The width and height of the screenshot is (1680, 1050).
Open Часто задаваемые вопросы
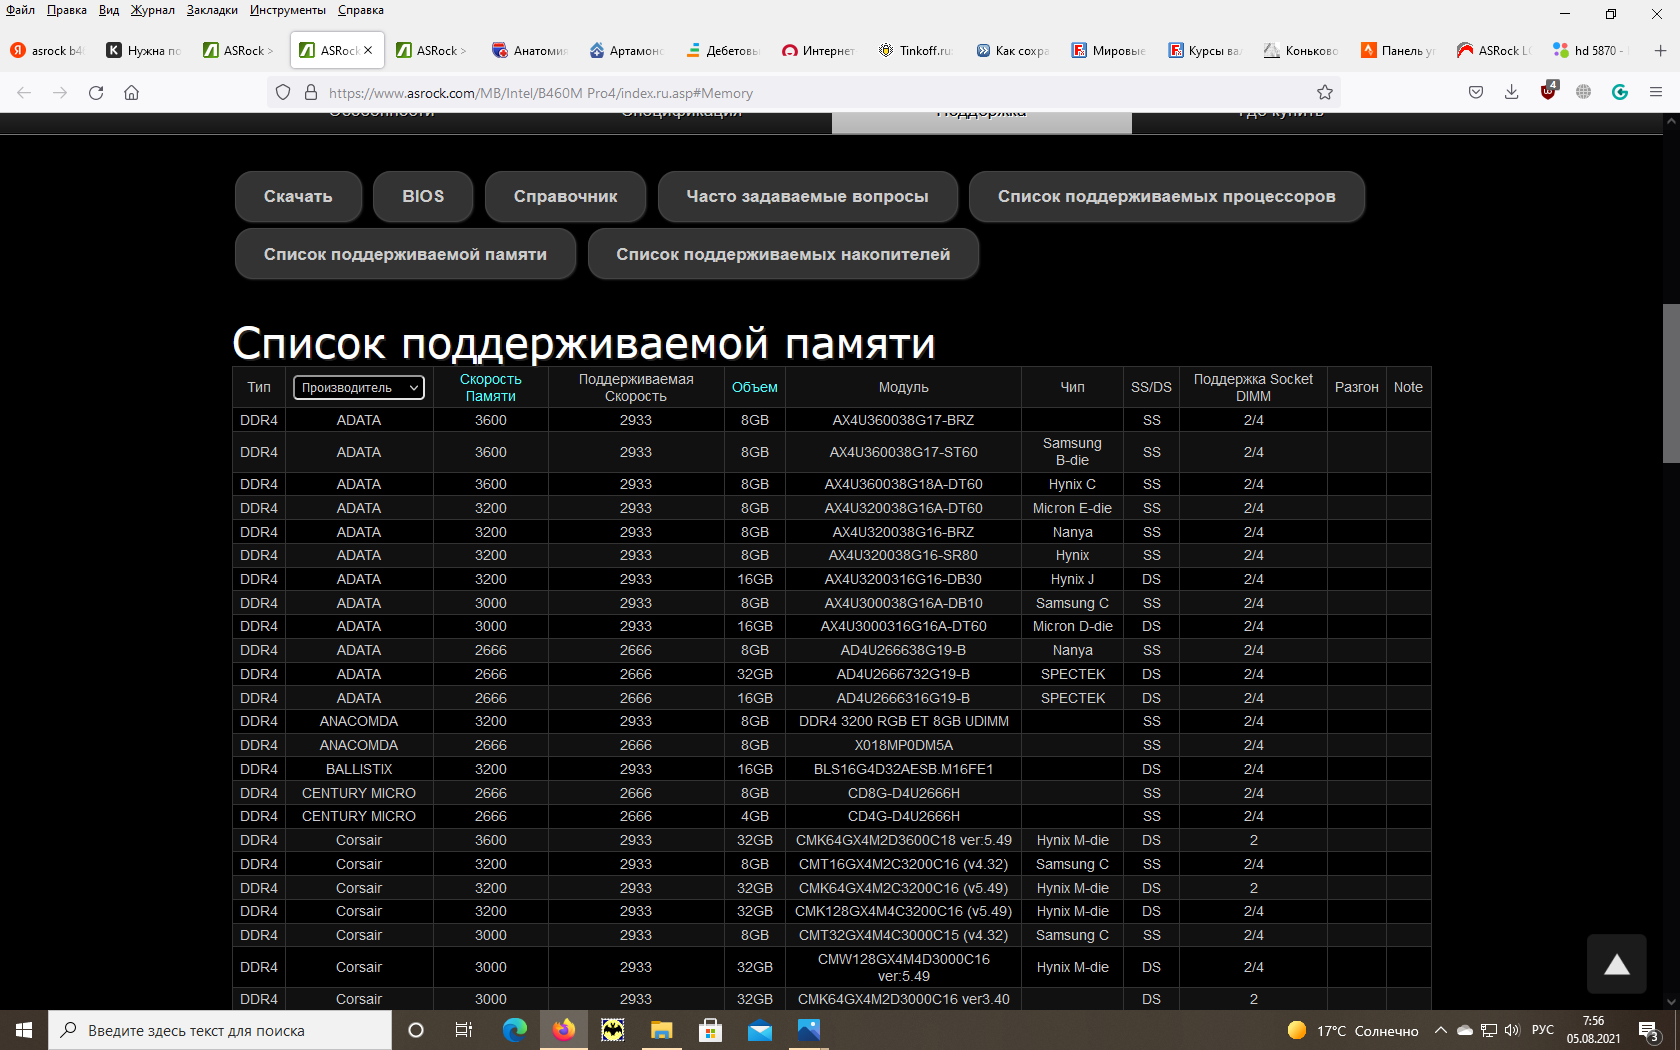808,197
